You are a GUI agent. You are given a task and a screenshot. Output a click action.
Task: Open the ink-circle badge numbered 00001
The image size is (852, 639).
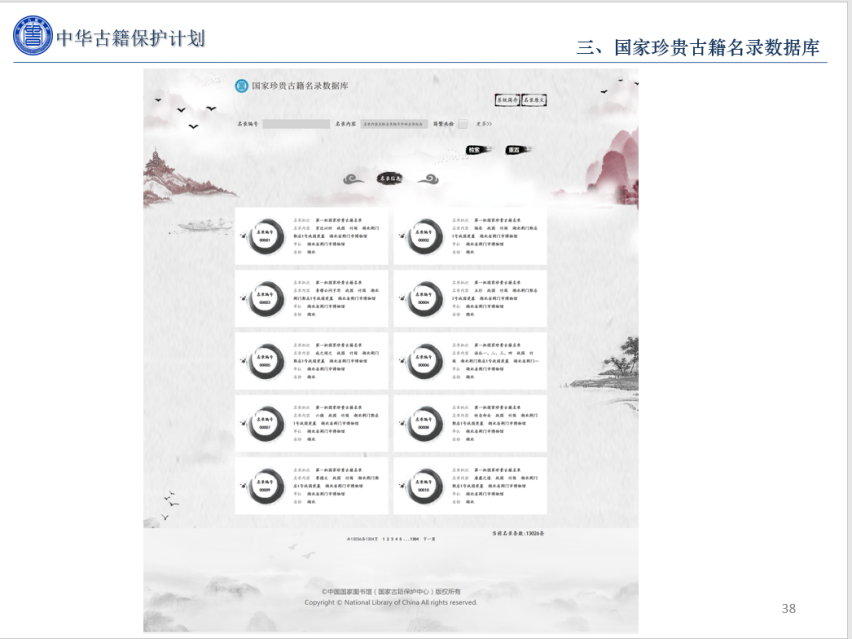tap(265, 236)
